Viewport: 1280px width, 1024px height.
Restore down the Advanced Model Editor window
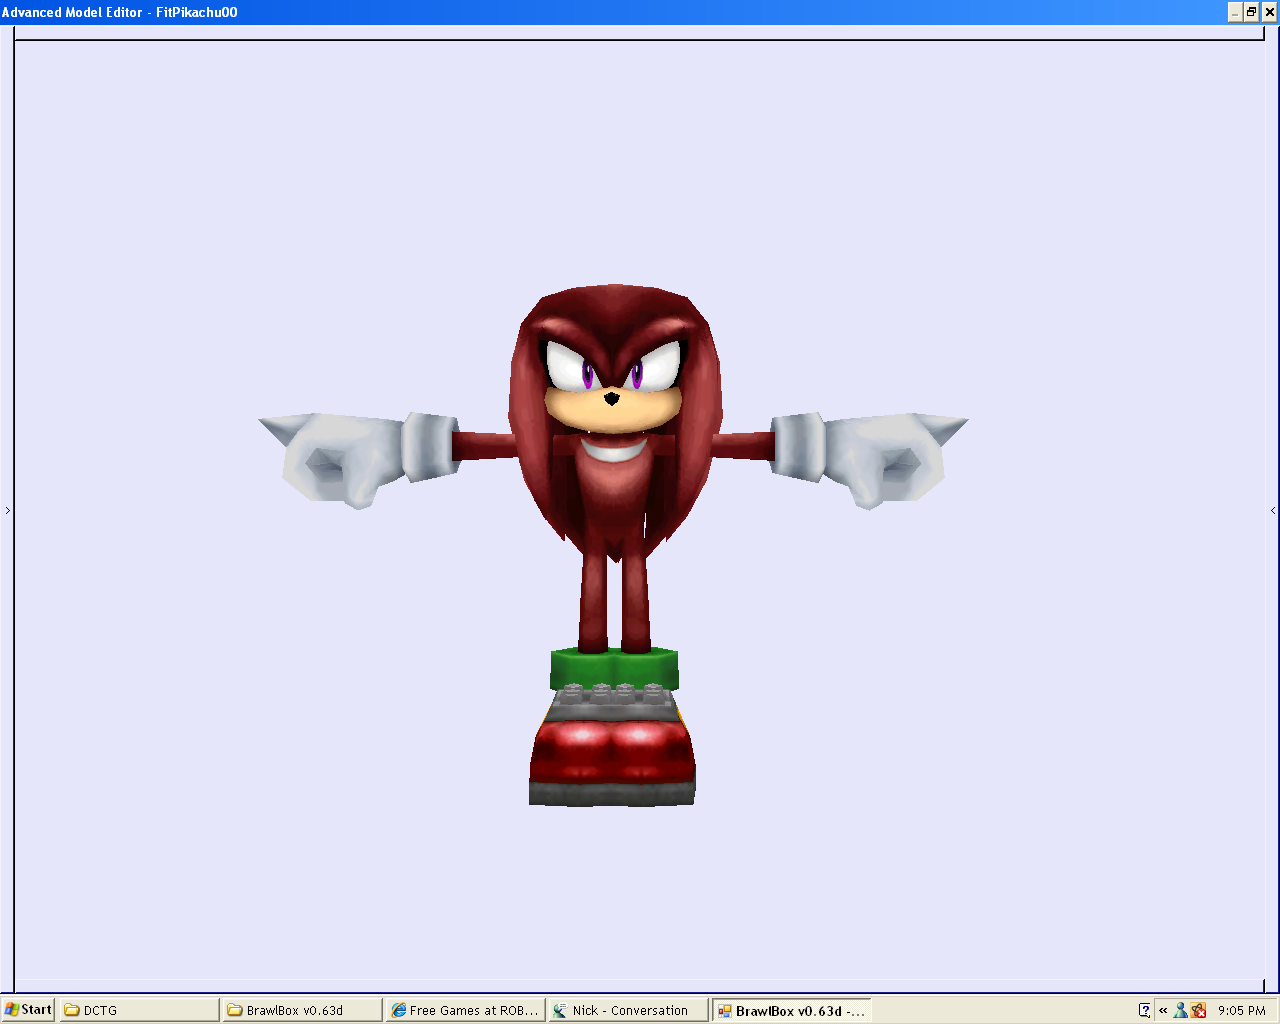[1250, 13]
